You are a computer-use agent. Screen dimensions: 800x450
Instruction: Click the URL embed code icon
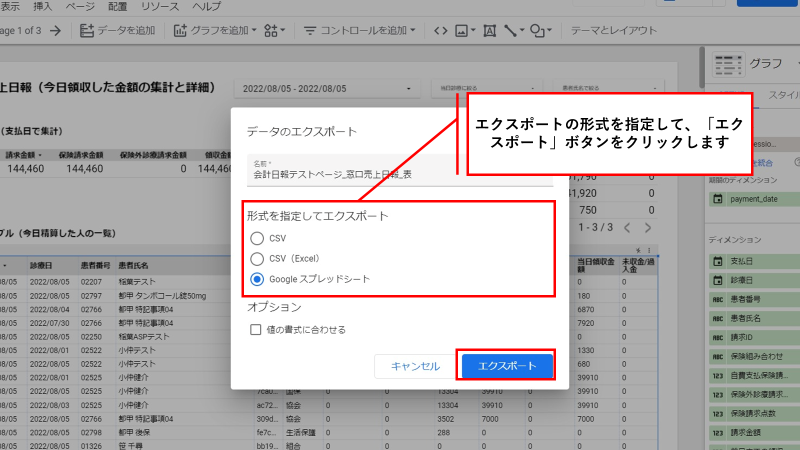click(x=440, y=31)
